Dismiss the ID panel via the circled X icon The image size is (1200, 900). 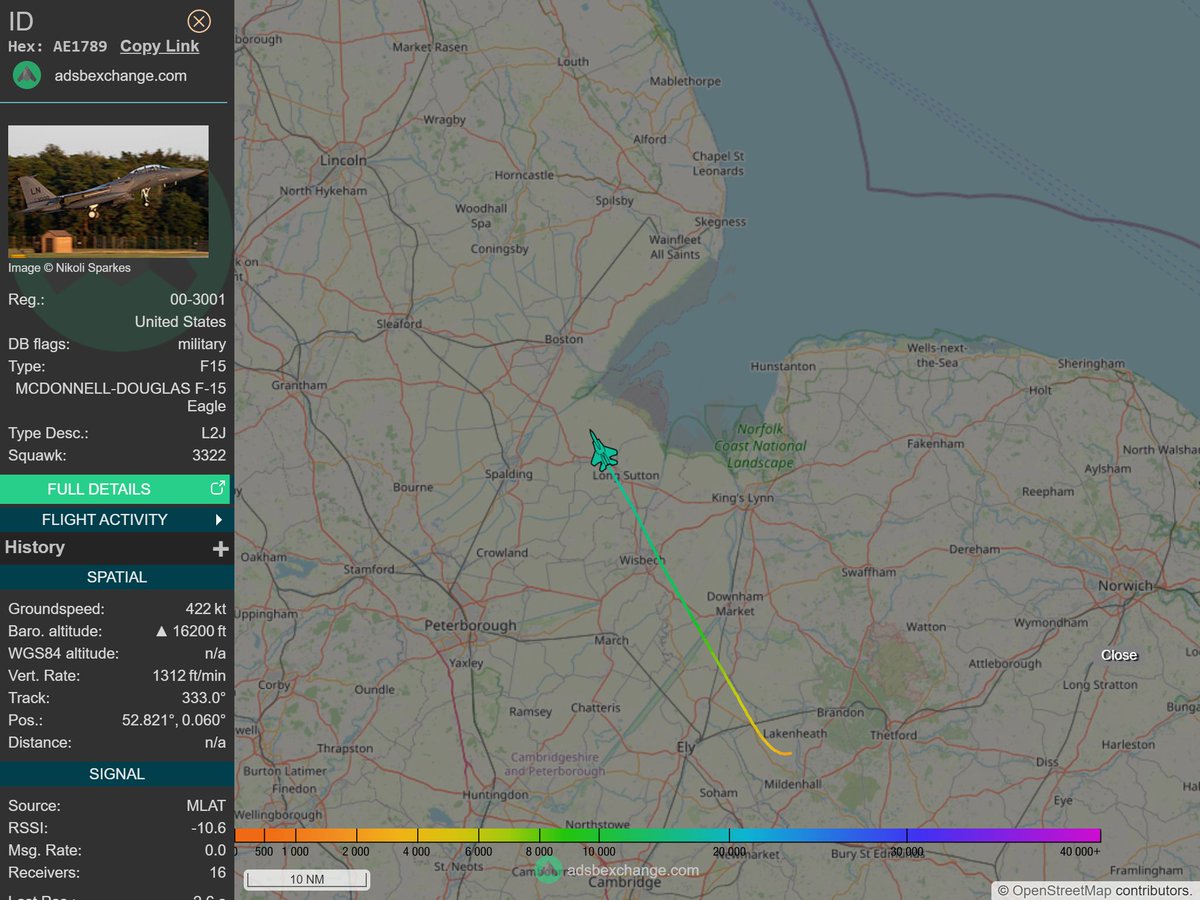coord(198,21)
